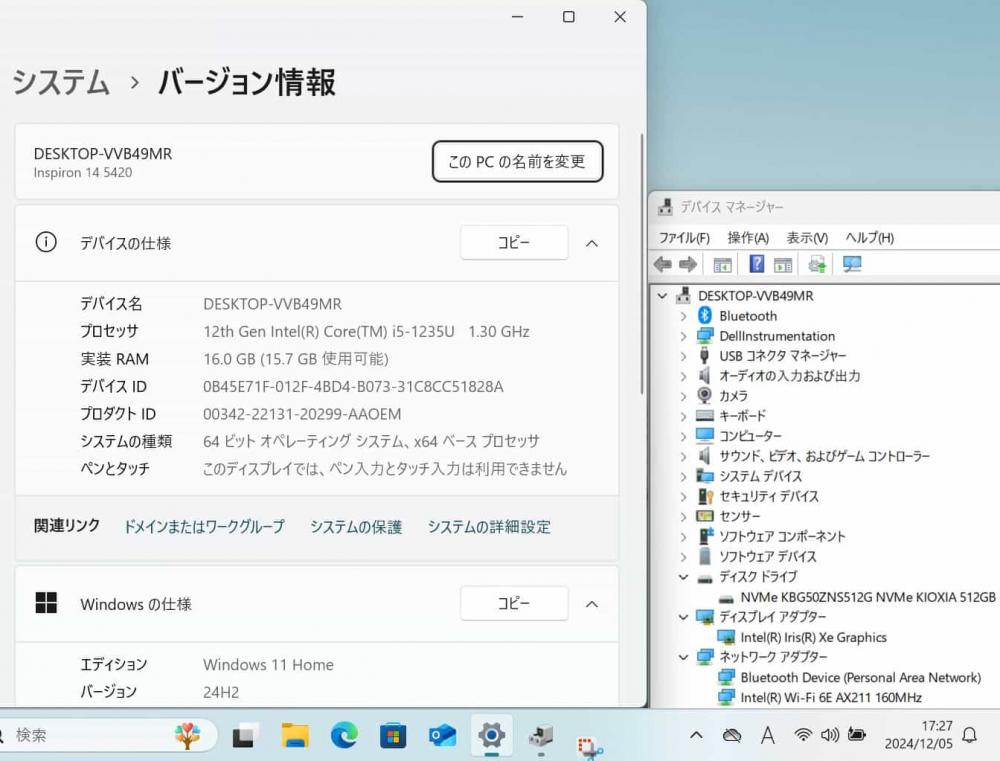Image resolution: width=1000 pixels, height=761 pixels.
Task: Open Task View from the taskbar
Action: (246, 736)
